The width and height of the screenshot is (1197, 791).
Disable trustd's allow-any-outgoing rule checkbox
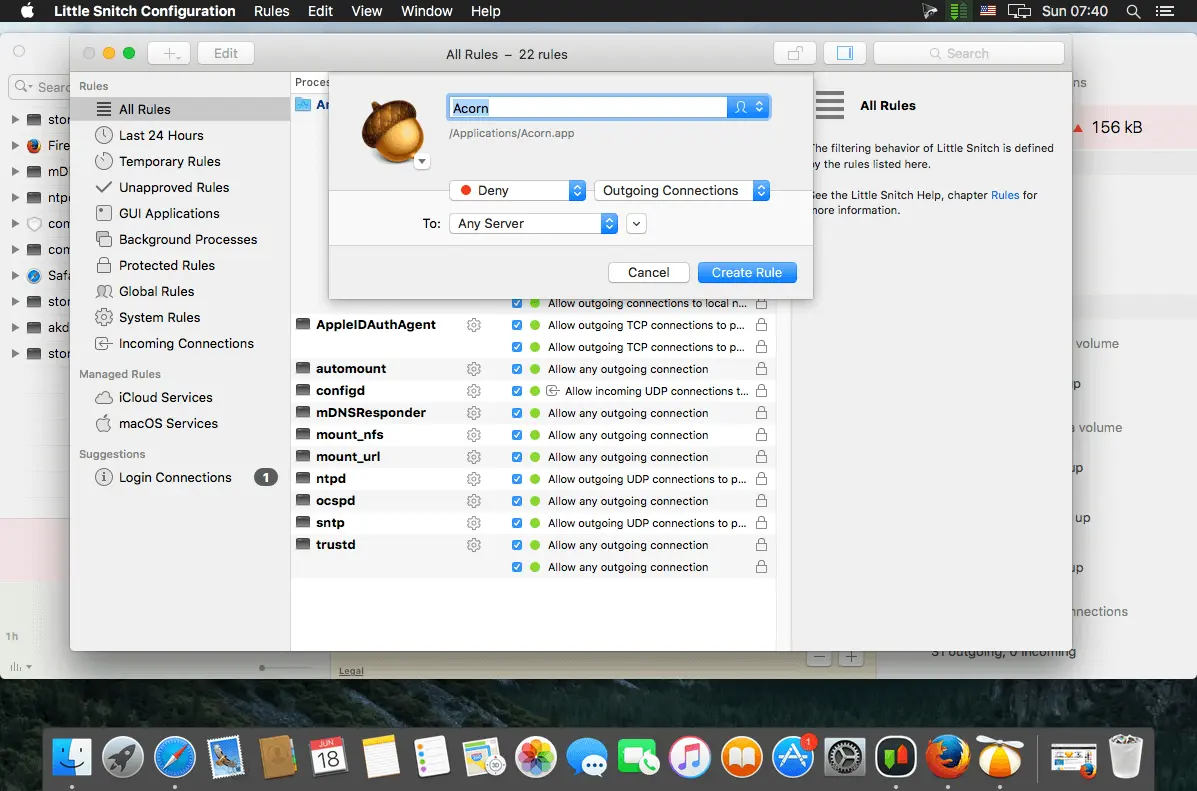517,545
